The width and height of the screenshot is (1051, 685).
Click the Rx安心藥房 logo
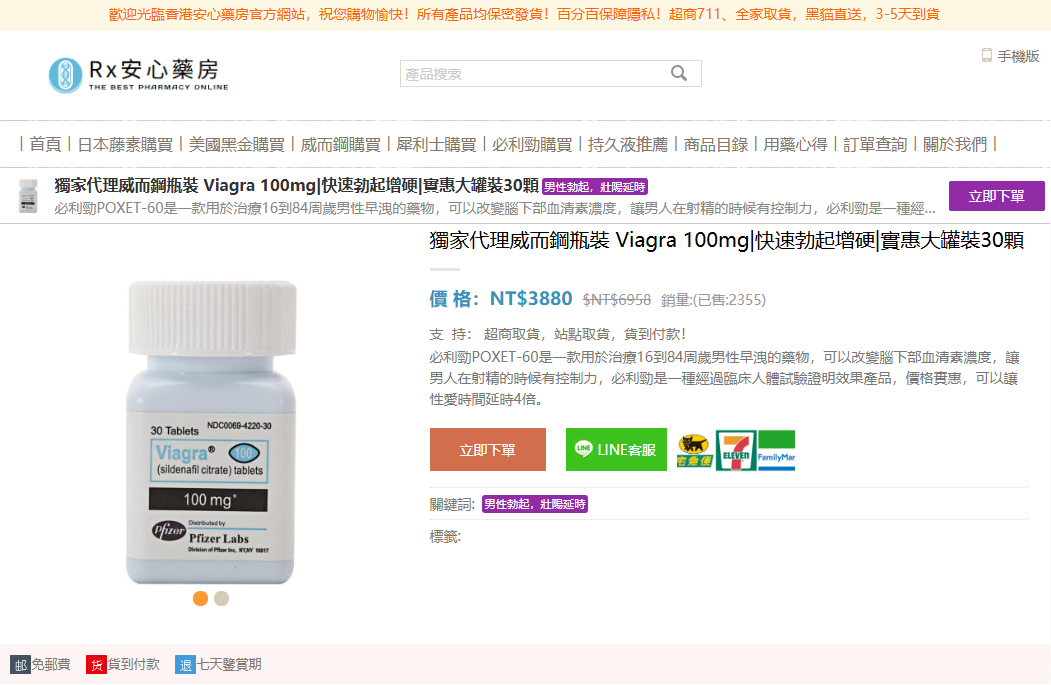[139, 74]
